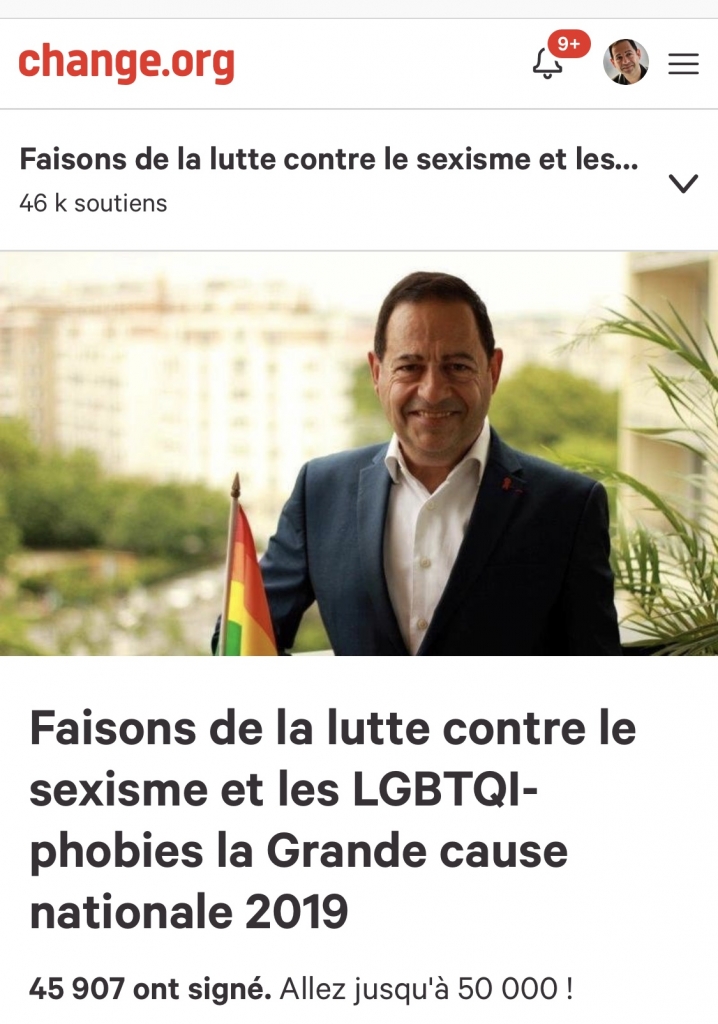Click the '46 k soutiens' supporter count

(x=93, y=203)
